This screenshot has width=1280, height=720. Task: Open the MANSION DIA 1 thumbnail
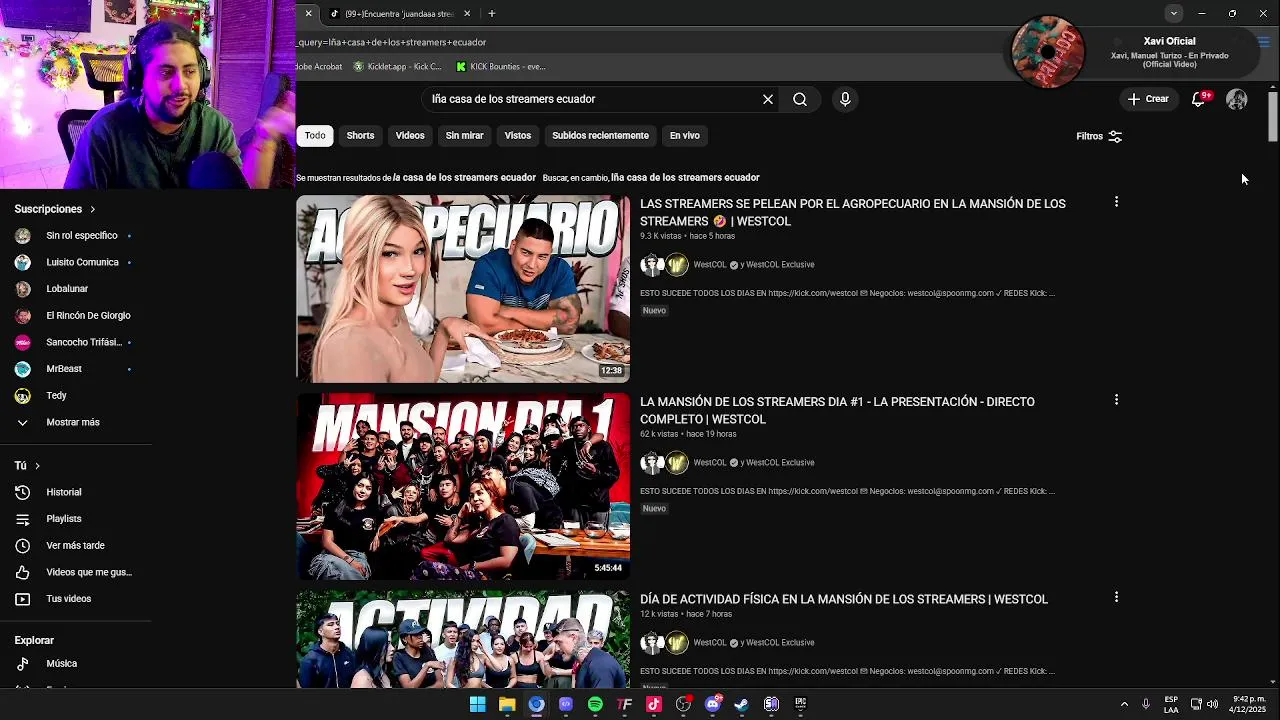click(x=463, y=486)
